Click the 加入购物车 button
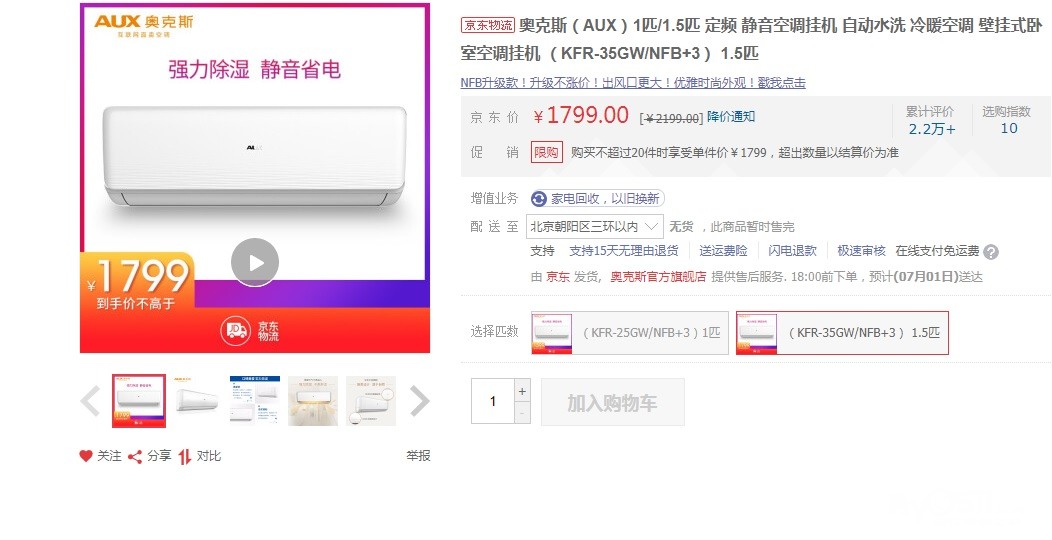 613,402
